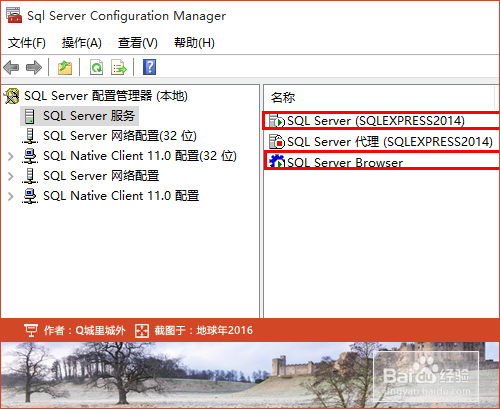Click the SQL Server 配置管理器 root node icon

(12, 96)
